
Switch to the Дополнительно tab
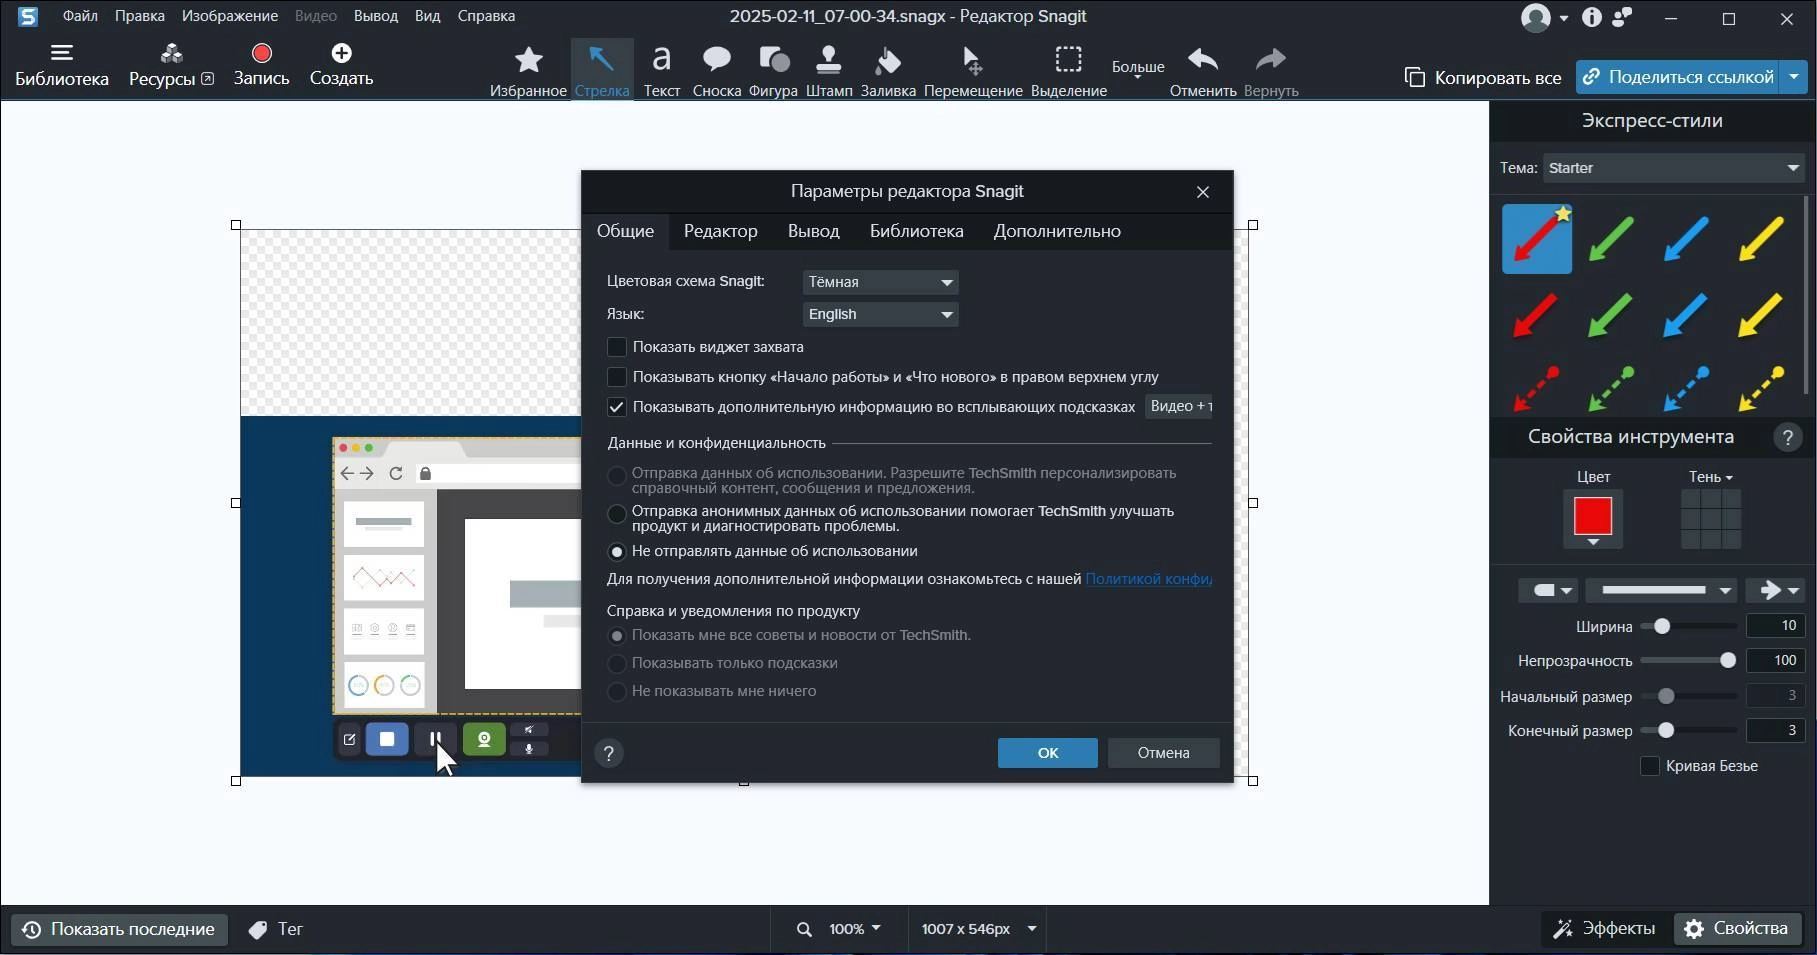pos(1057,231)
